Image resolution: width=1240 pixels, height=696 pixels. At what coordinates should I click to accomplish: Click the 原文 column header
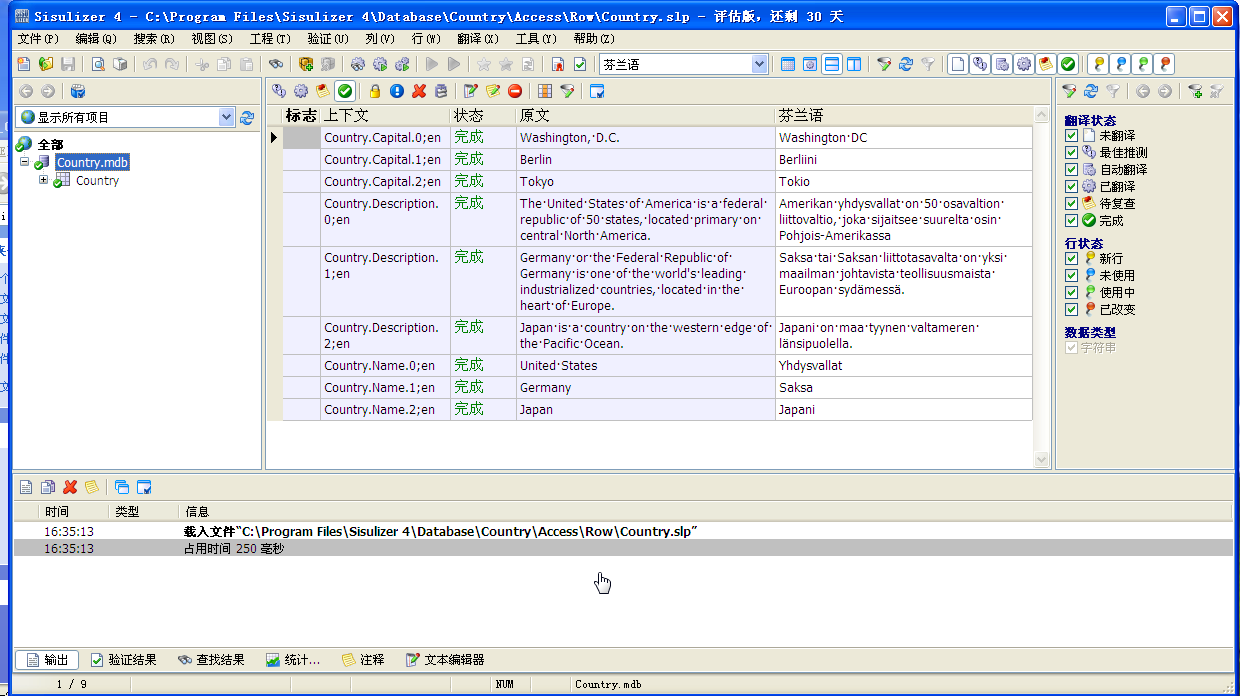645,115
